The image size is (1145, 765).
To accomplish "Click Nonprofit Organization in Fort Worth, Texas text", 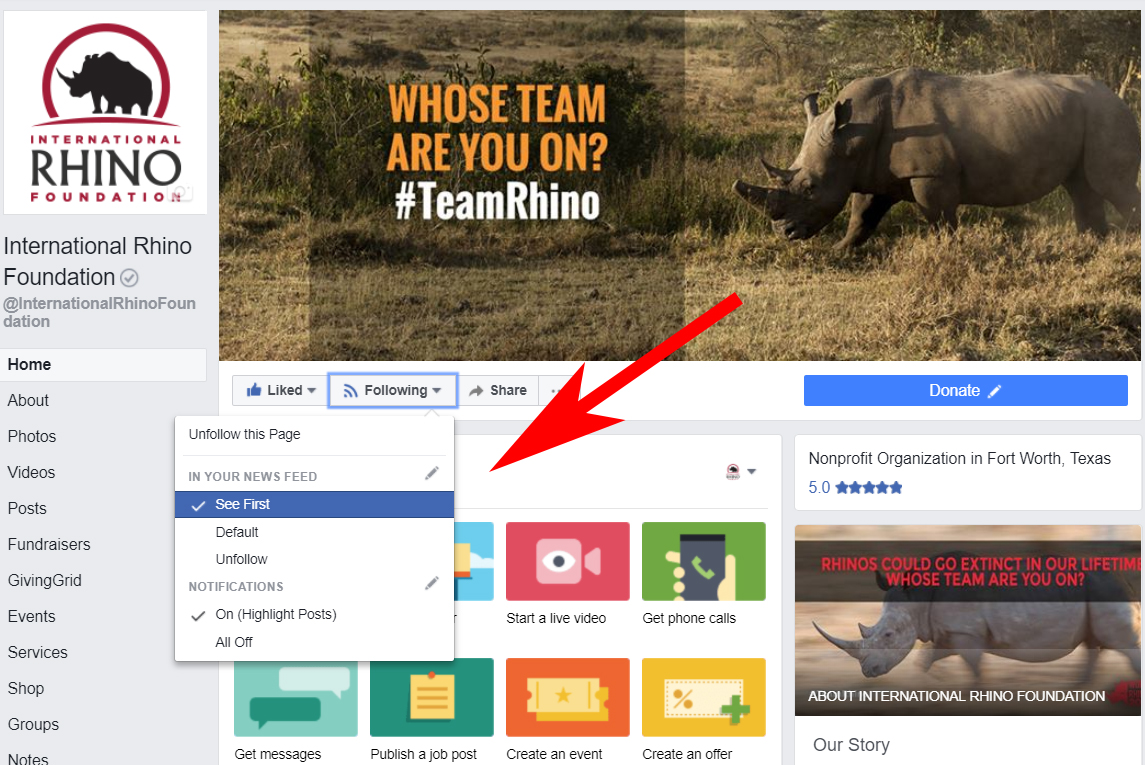I will point(960,458).
